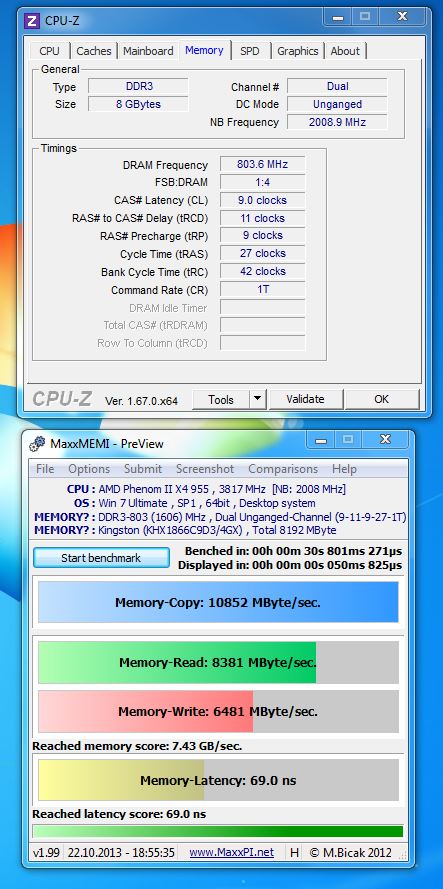The height and width of the screenshot is (889, 443).
Task: Open the Comparisons menu
Action: click(283, 469)
